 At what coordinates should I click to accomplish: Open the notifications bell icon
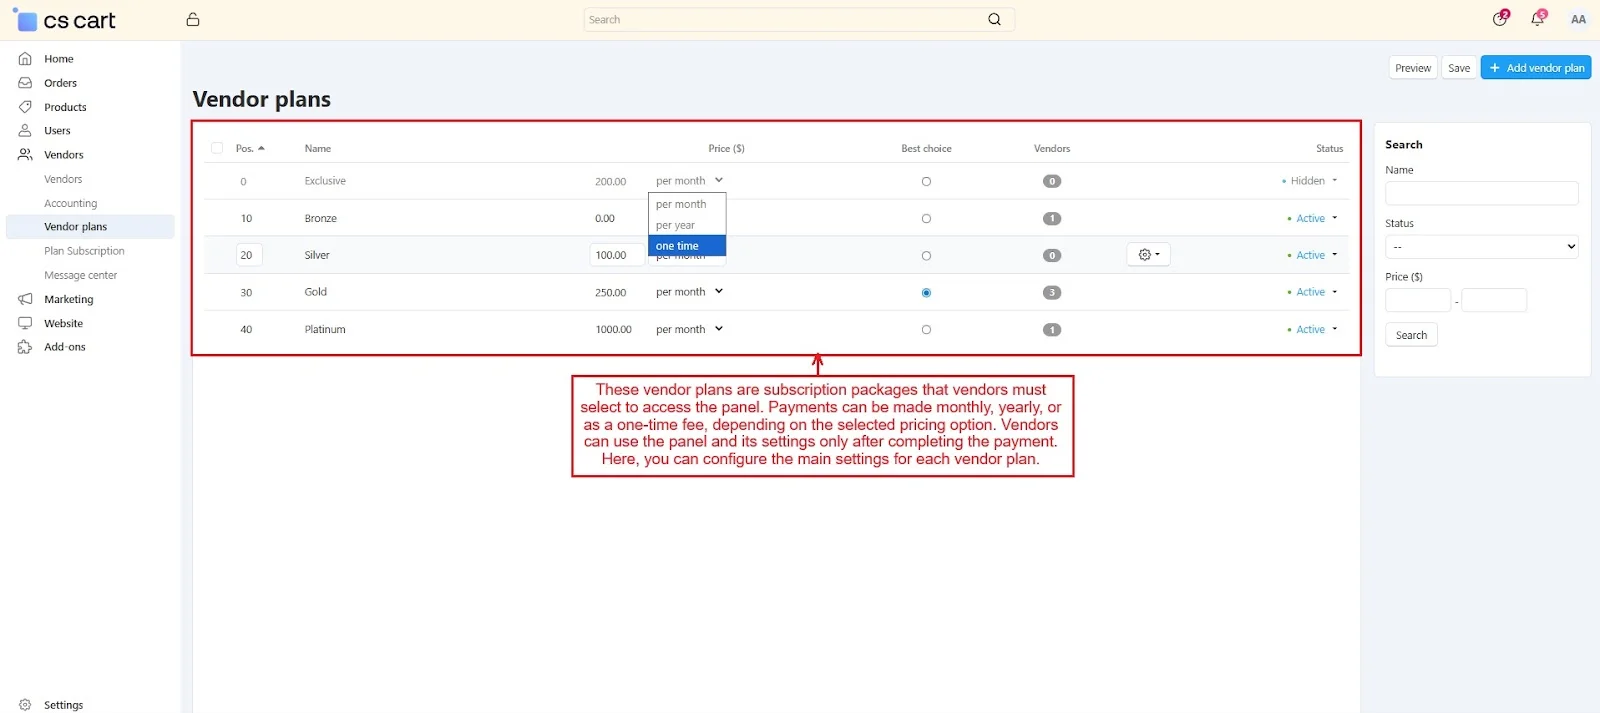1537,19
